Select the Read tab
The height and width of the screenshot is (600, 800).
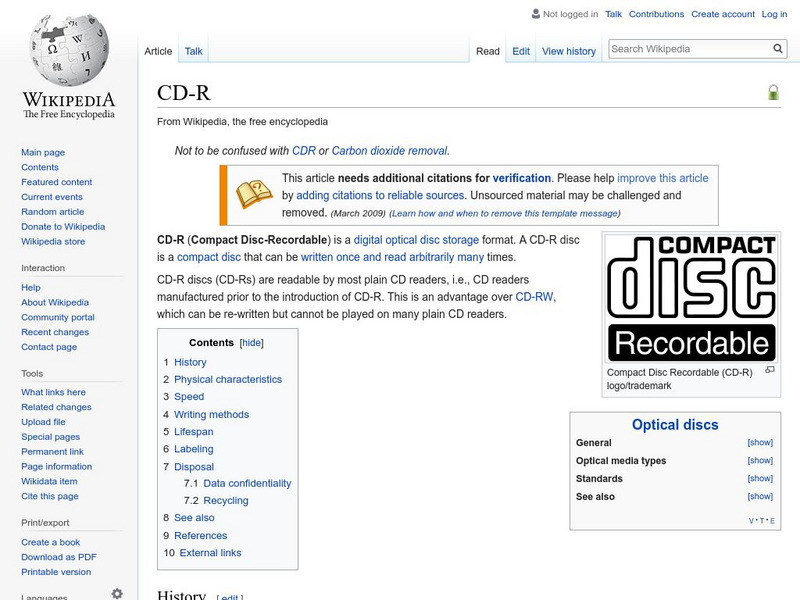point(488,51)
